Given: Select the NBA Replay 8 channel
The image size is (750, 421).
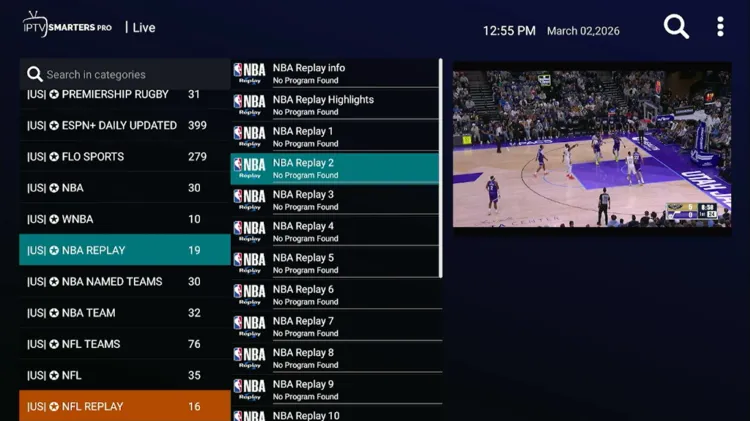Looking at the screenshot, I should (x=336, y=358).
